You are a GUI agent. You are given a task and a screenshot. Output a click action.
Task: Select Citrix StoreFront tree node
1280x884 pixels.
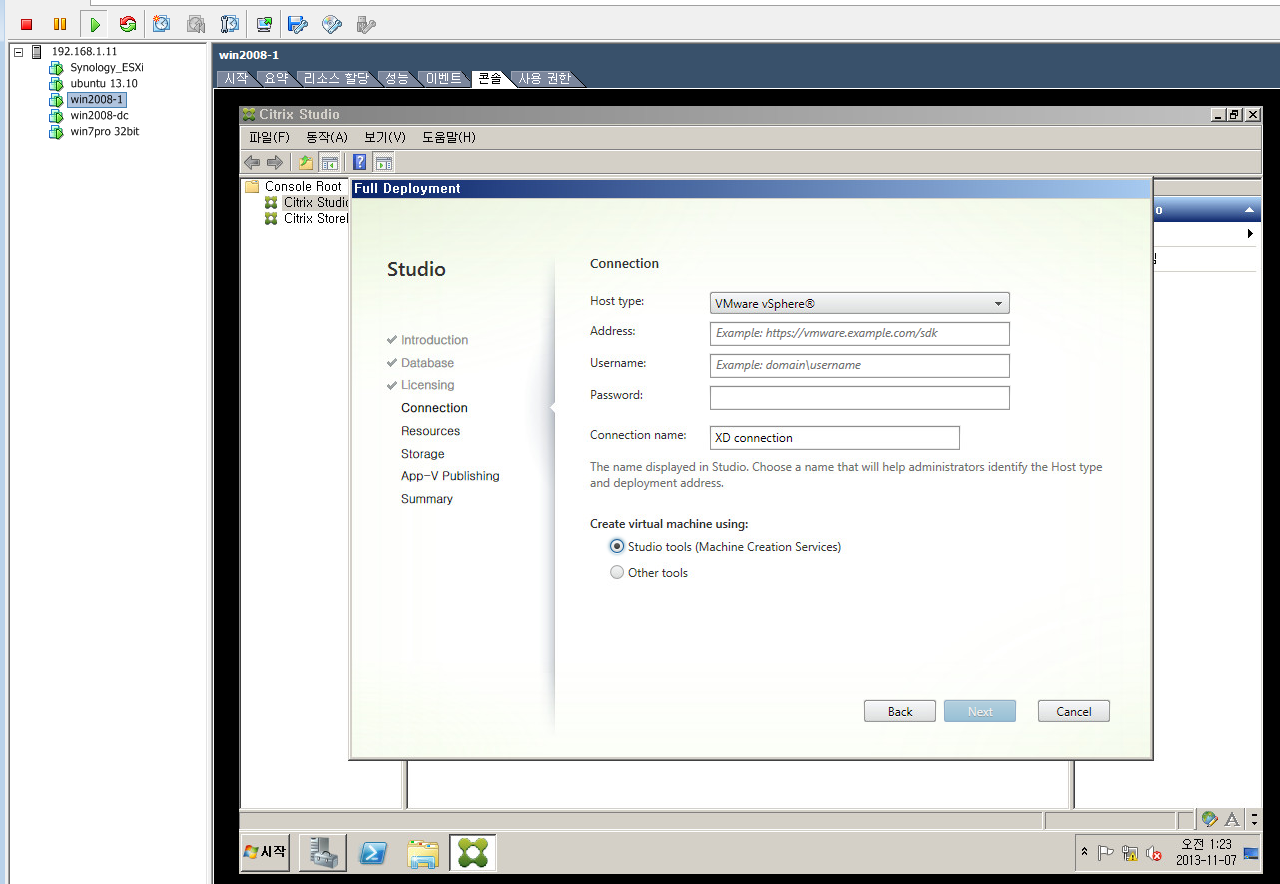(x=316, y=218)
